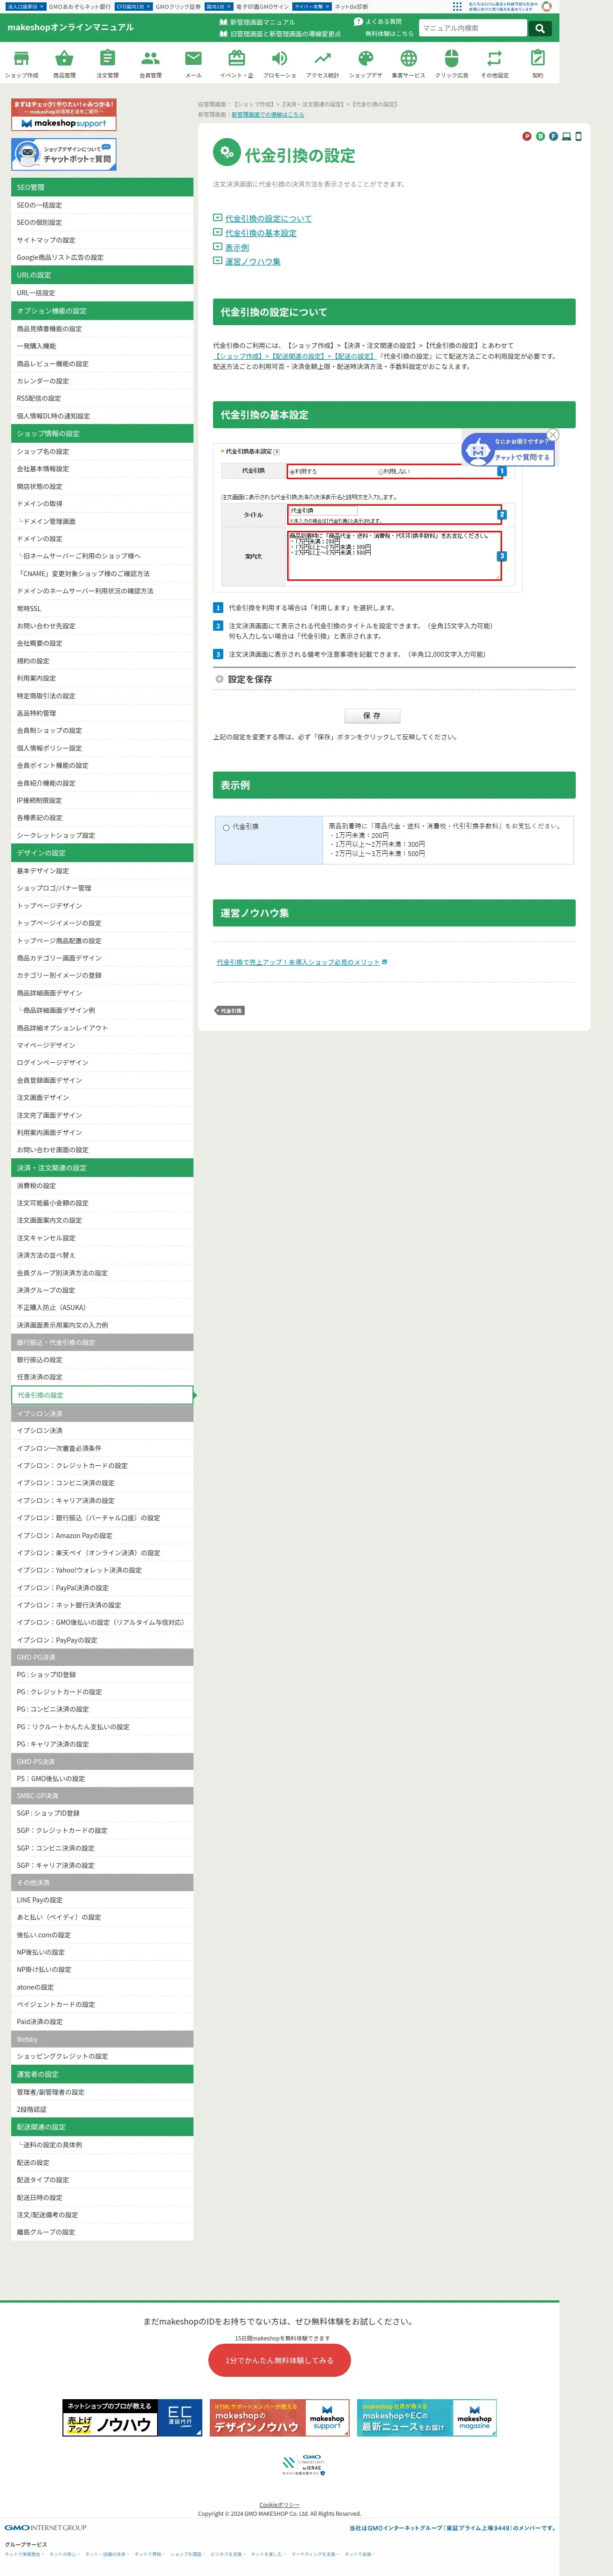Open the Cookieポリシー link
The height and width of the screenshot is (2576, 613).
[x=279, y=2505]
